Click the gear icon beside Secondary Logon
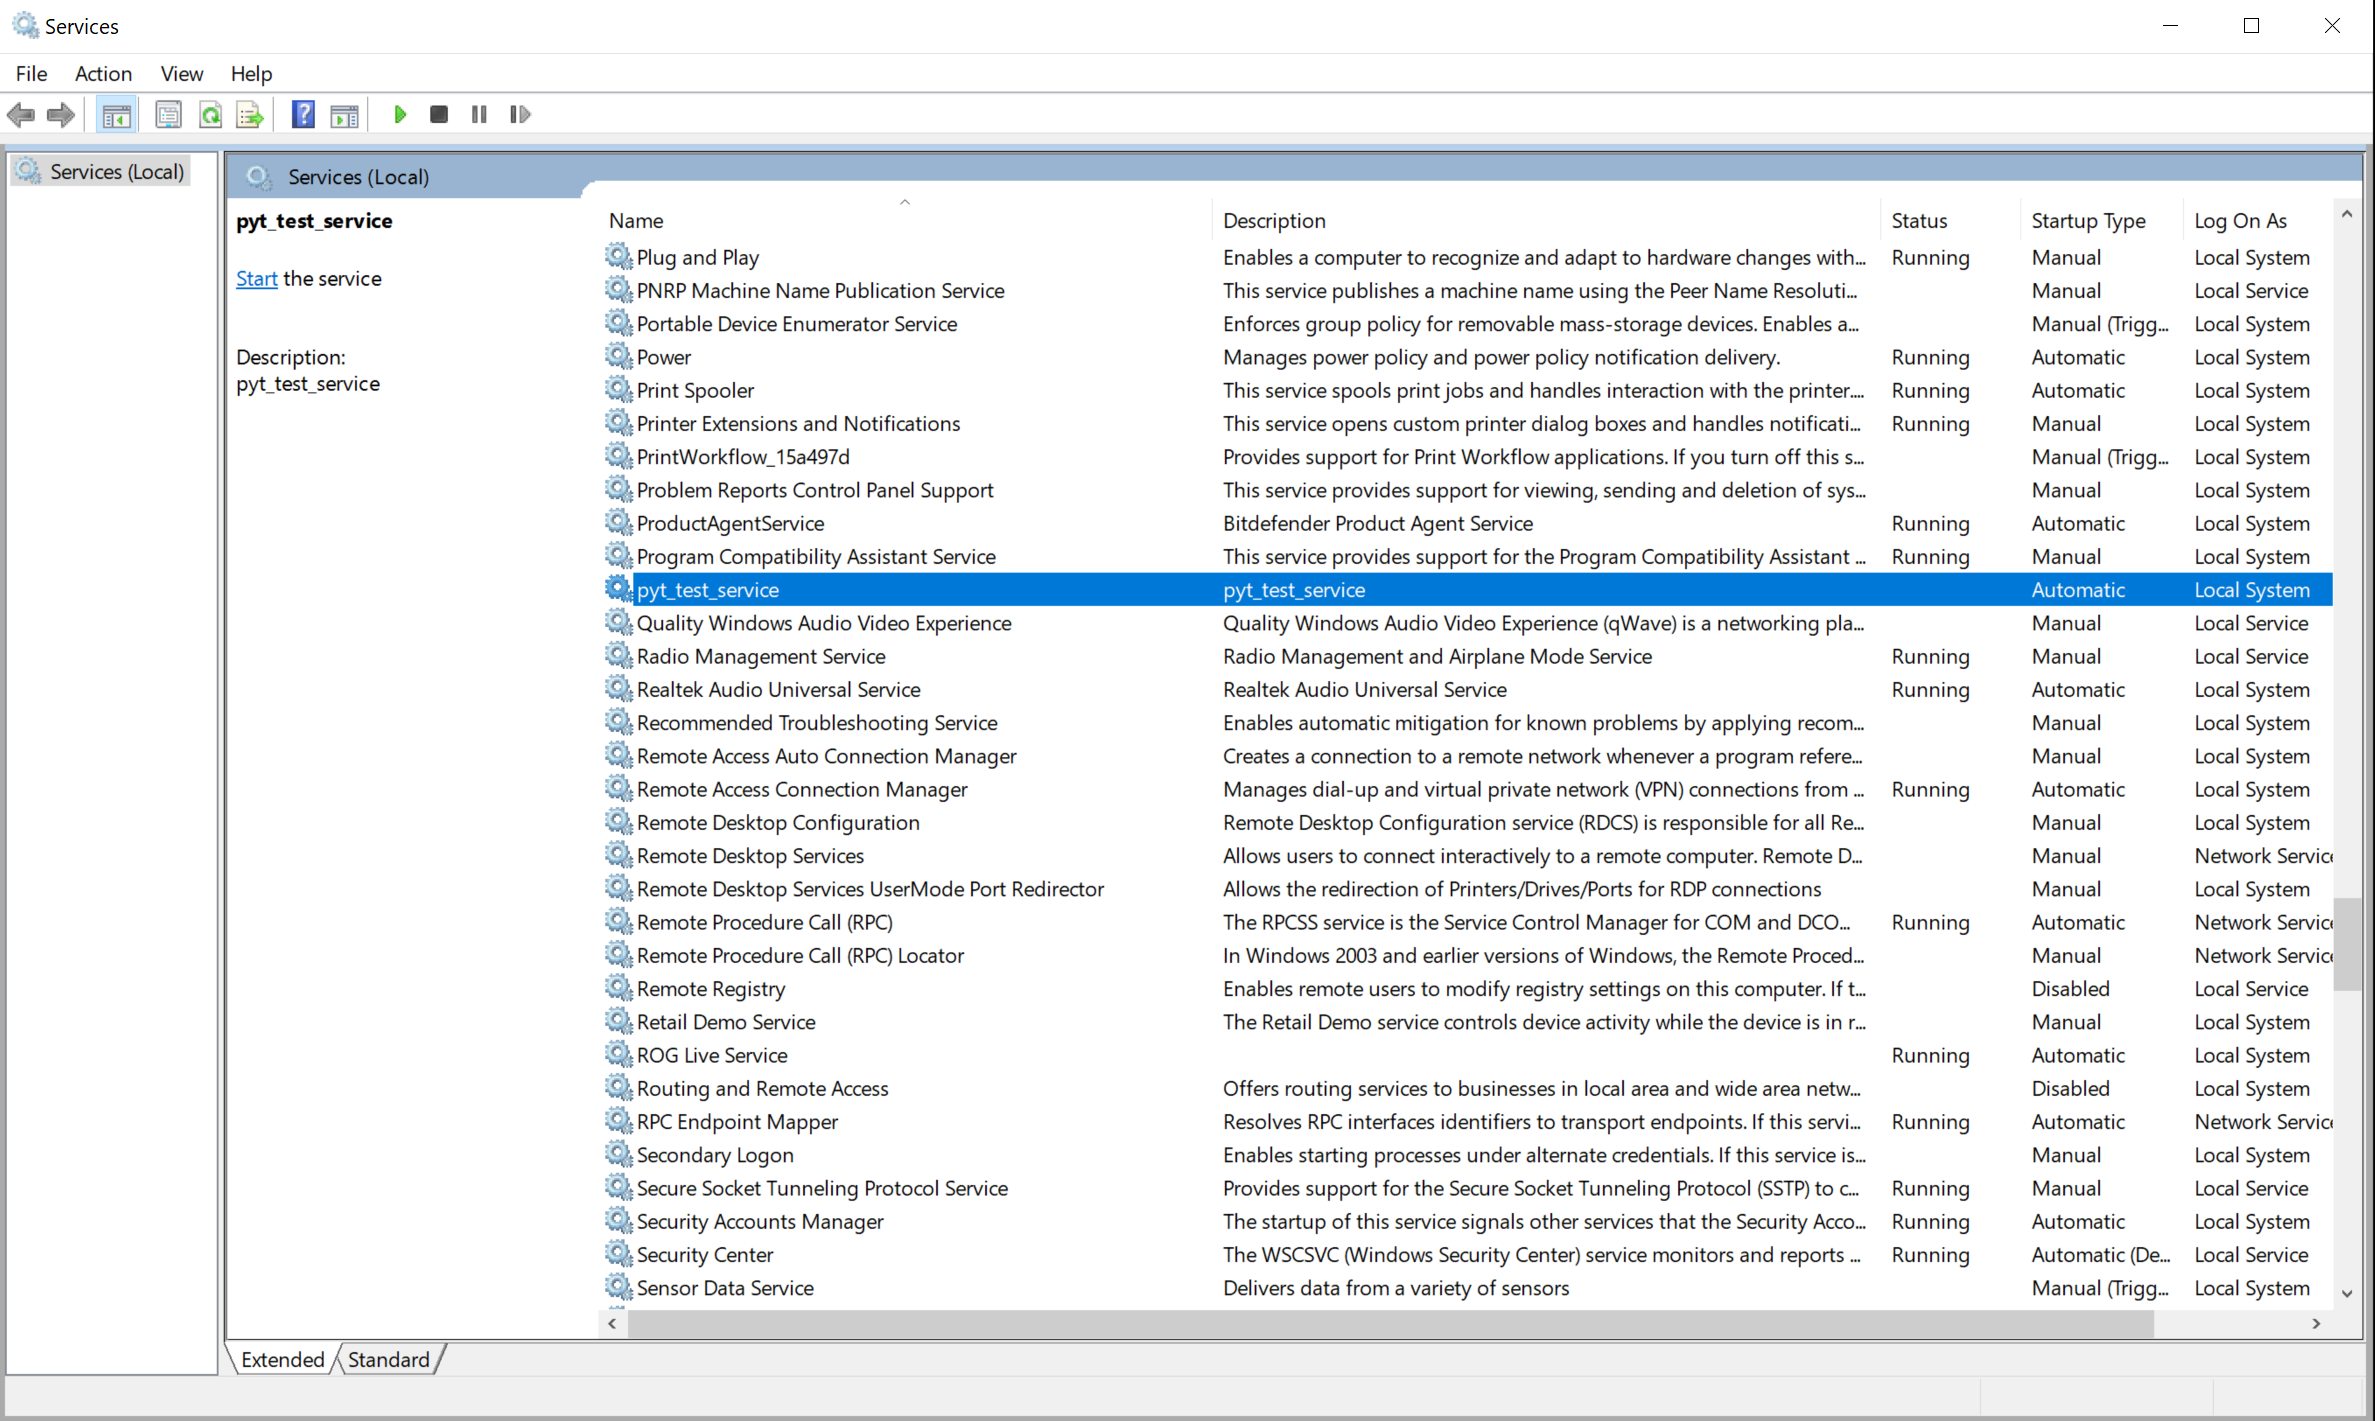2375x1421 pixels. tap(619, 1153)
